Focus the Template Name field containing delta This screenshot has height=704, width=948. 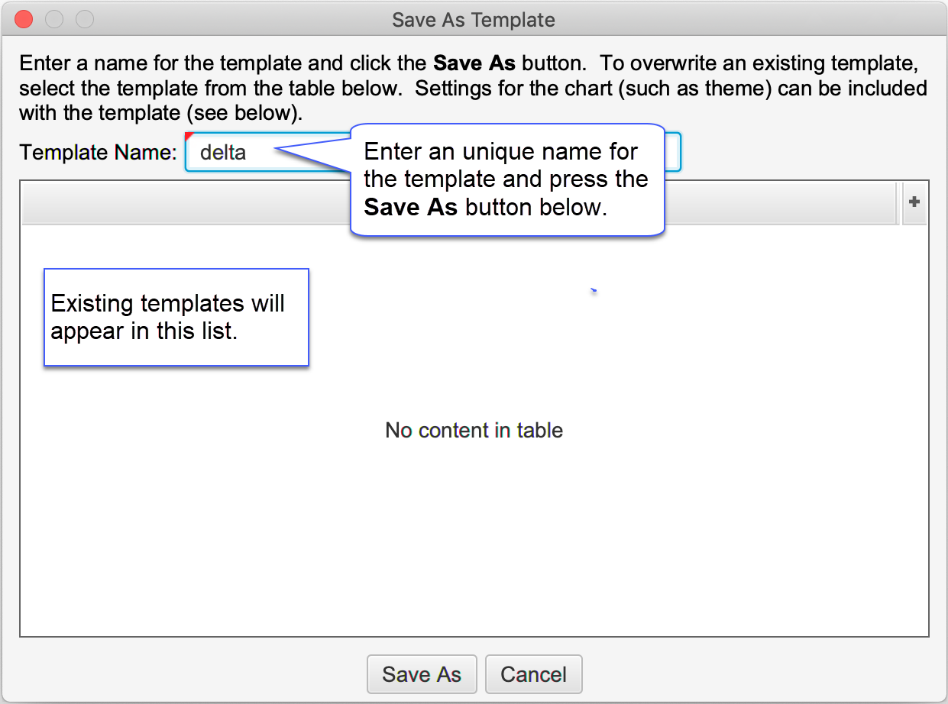pos(240,153)
